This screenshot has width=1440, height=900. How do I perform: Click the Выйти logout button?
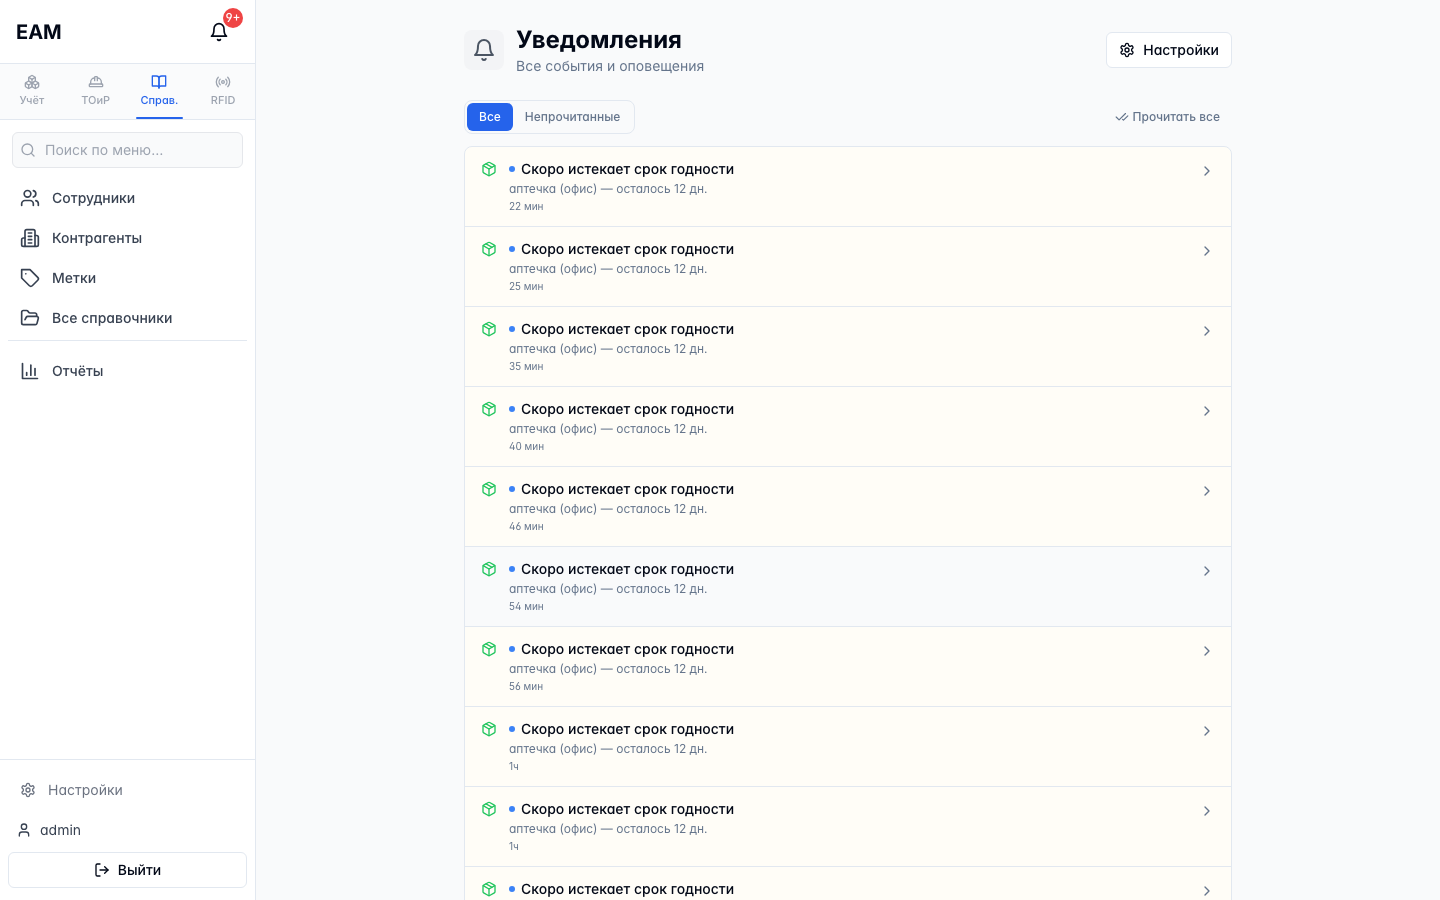pos(127,870)
